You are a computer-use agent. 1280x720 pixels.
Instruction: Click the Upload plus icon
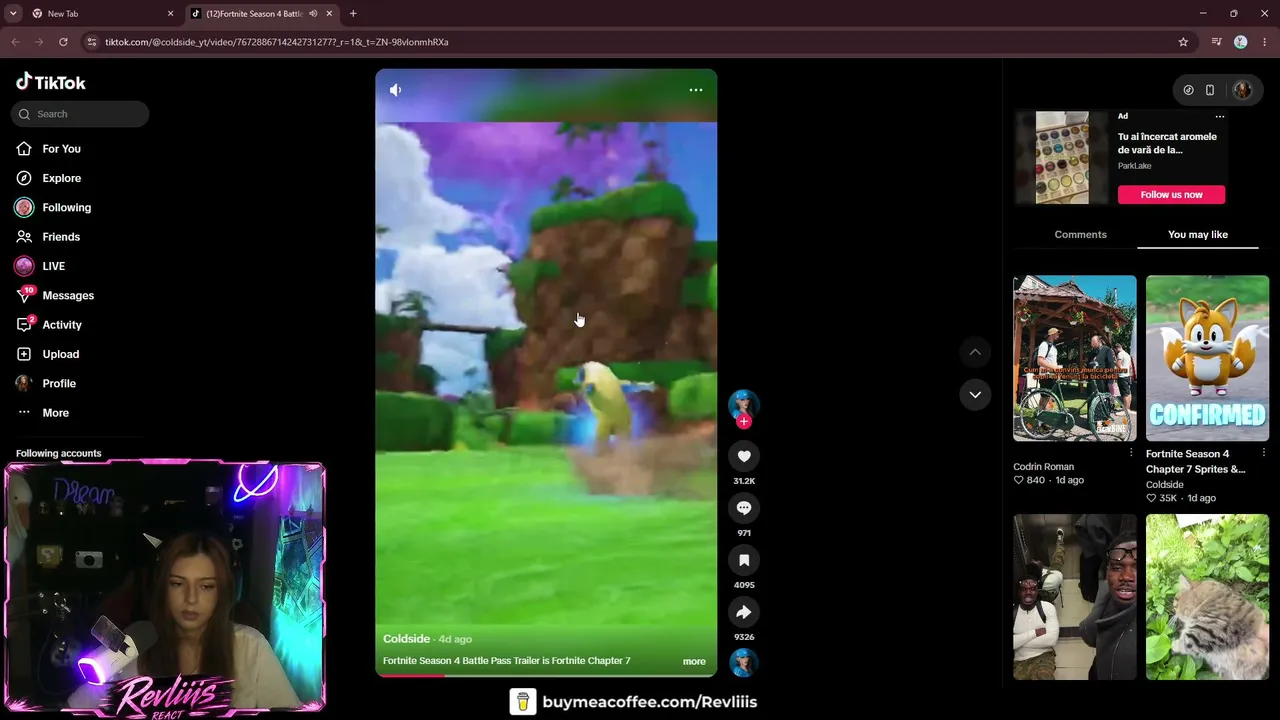tap(24, 354)
